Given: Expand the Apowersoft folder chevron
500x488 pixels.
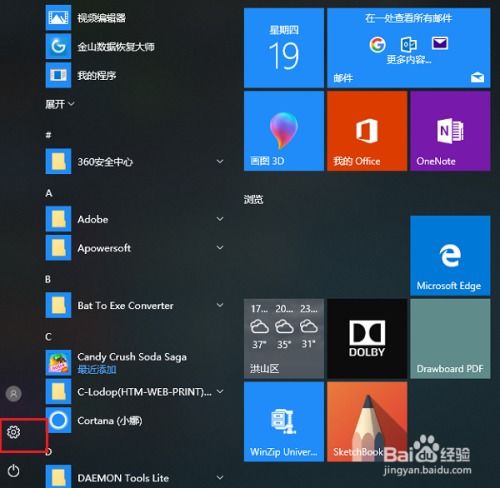Looking at the screenshot, I should point(220,248).
